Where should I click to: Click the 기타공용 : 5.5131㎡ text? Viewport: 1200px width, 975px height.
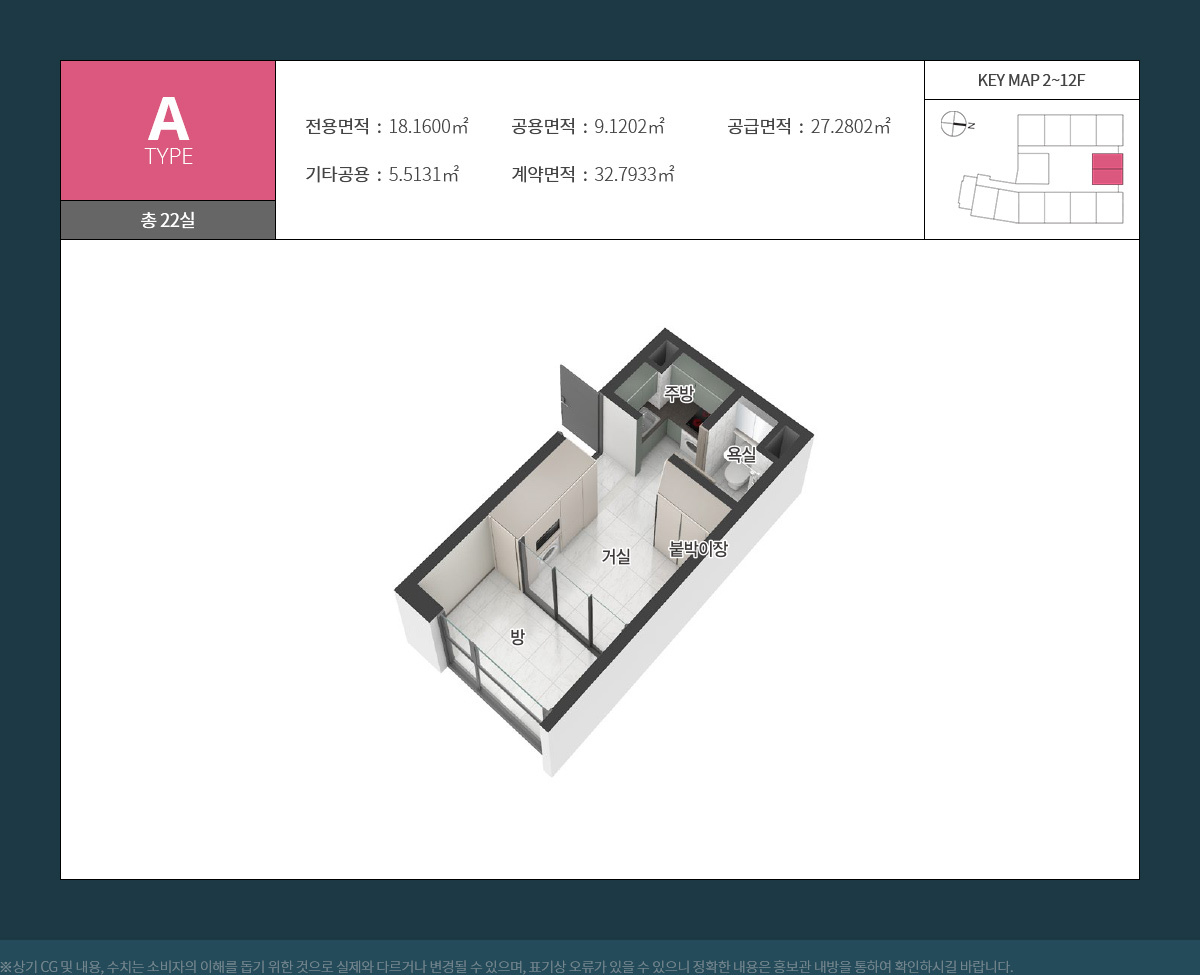382,174
